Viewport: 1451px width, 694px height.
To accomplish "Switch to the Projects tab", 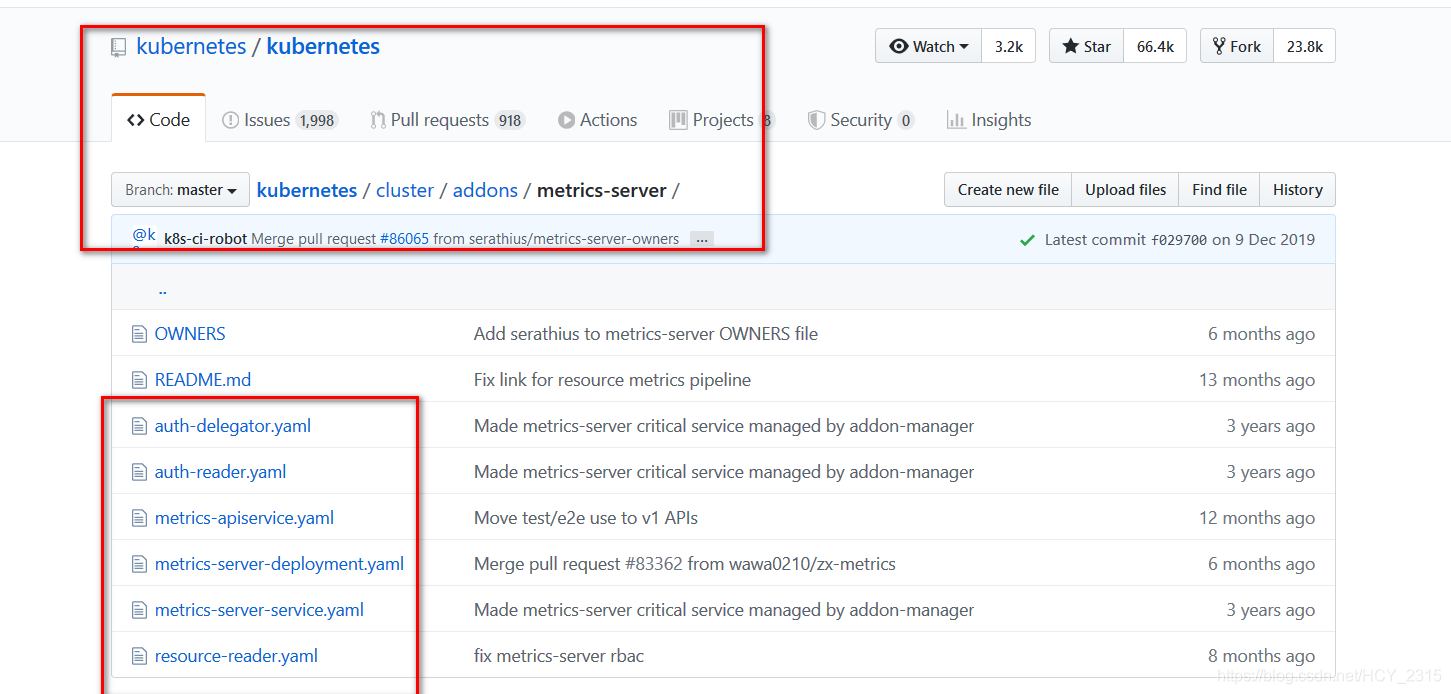I will tap(721, 120).
